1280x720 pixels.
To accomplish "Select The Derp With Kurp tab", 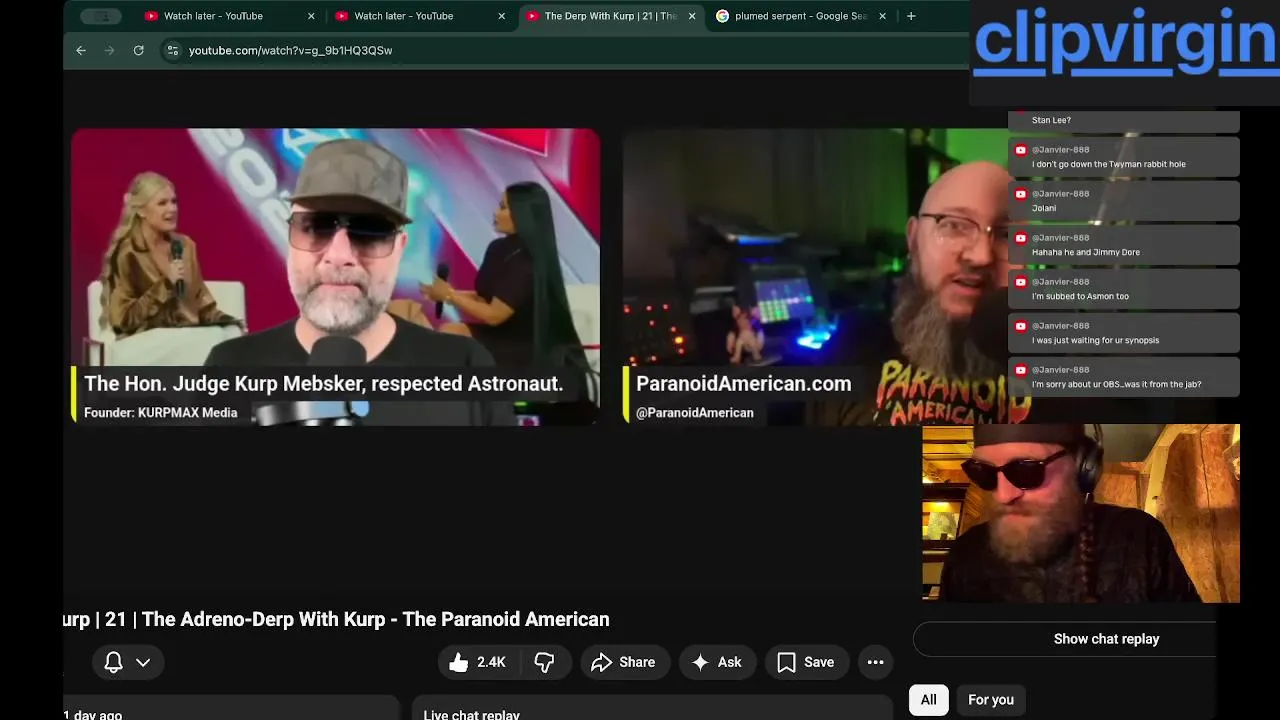I will [x=610, y=16].
